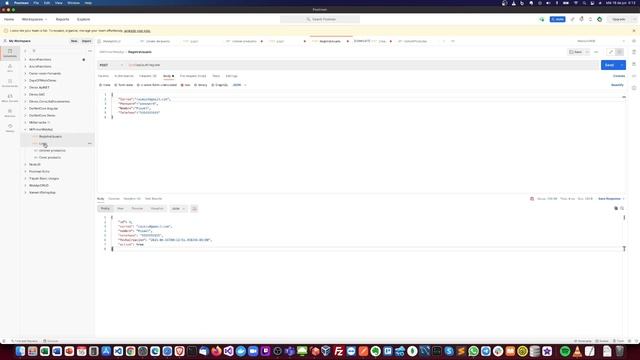
Task: Click the Import button
Action: click(87, 41)
